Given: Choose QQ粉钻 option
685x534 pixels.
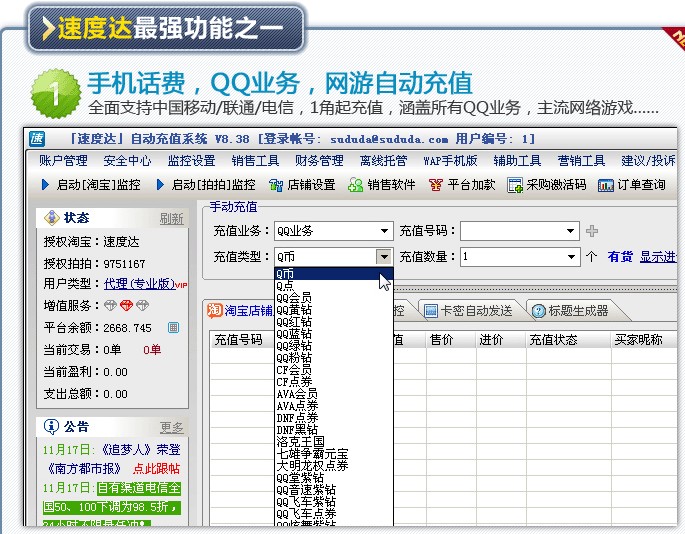Looking at the screenshot, I should pyautogui.click(x=334, y=358).
